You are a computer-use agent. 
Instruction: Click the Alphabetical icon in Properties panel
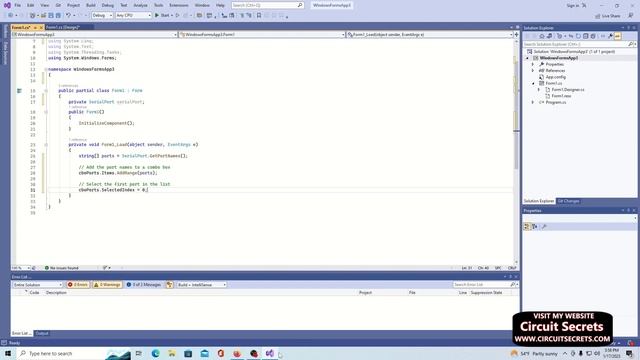(535, 227)
